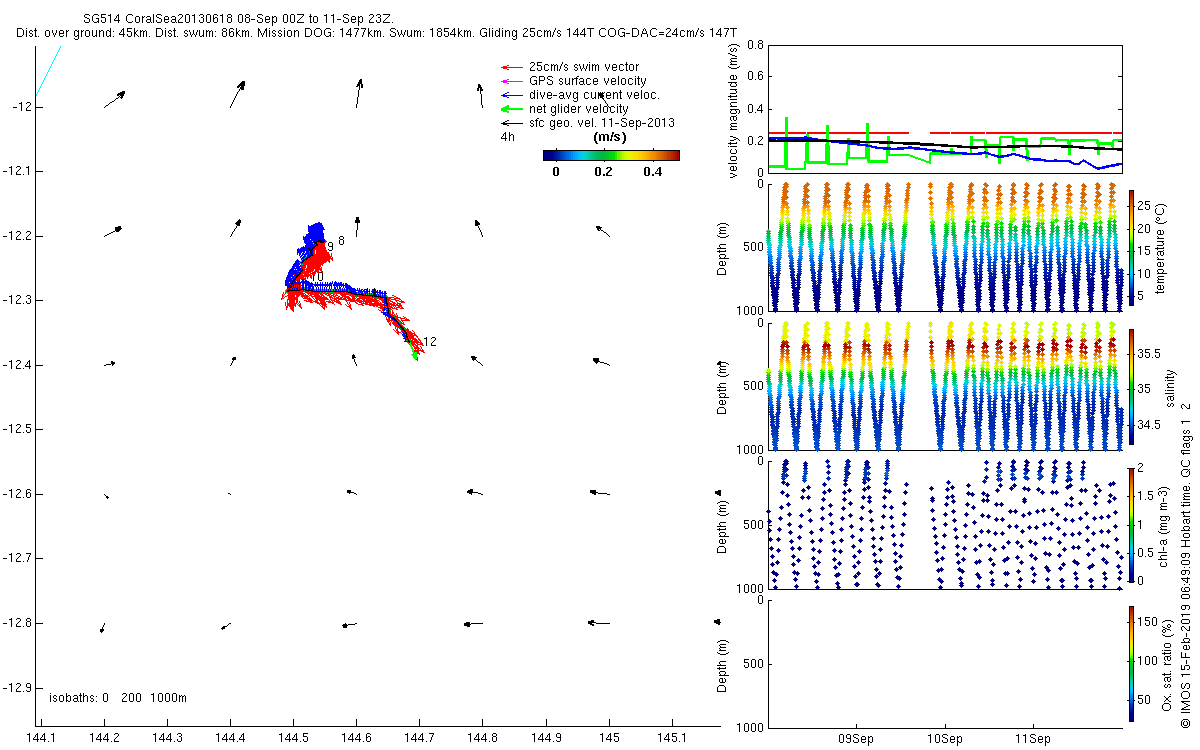
Task: Click the '1.5' chl-a colorbar tick
Action: [x=1145, y=495]
